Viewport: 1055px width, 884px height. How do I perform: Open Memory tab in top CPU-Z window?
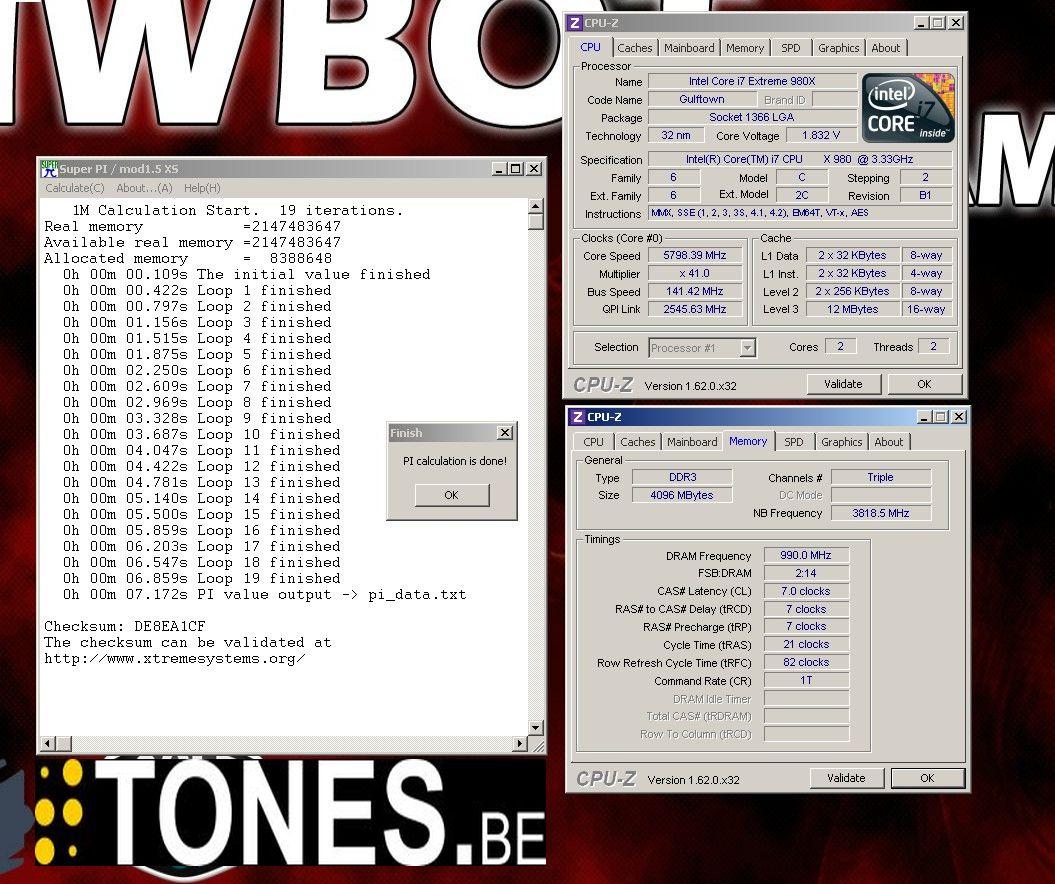(x=745, y=48)
